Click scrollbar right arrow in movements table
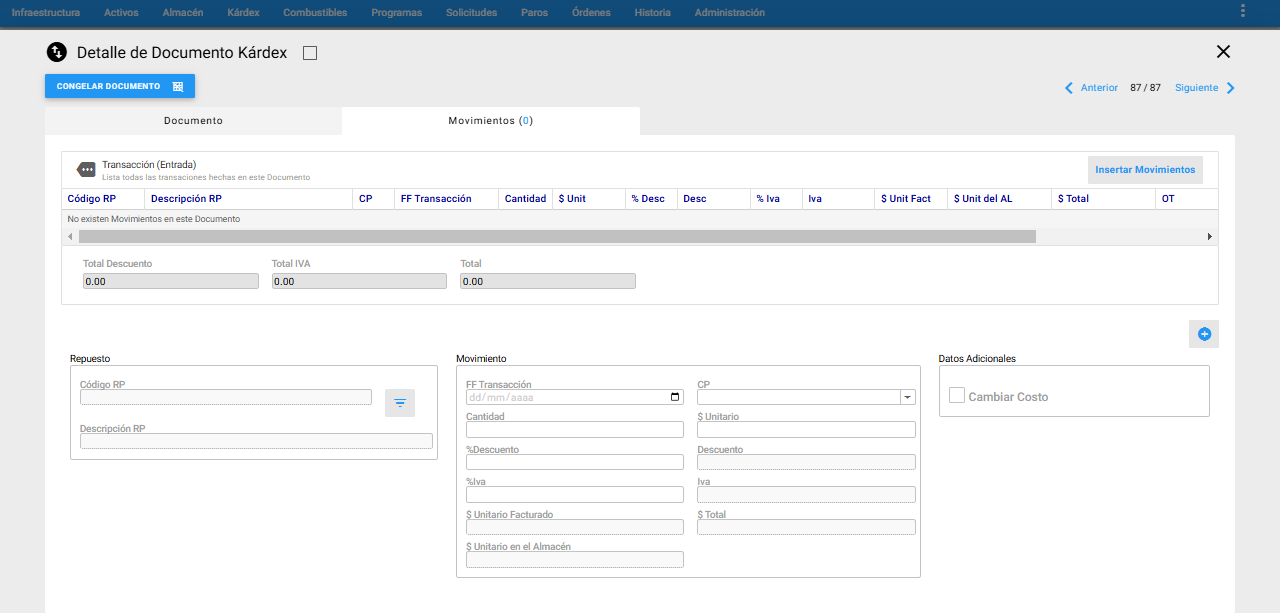Screen dimensions: 1280x613 point(1209,237)
